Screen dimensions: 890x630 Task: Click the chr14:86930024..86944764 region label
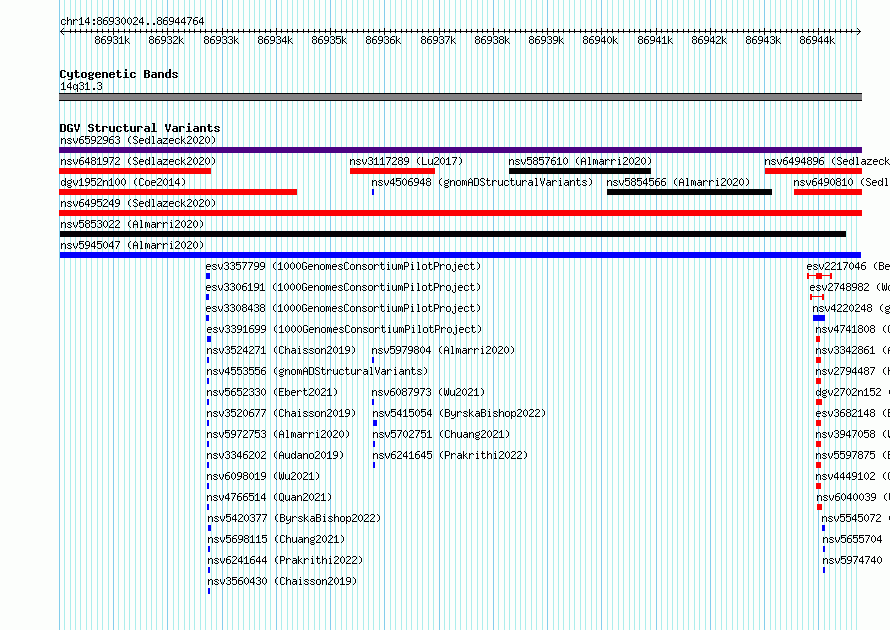click(x=132, y=21)
